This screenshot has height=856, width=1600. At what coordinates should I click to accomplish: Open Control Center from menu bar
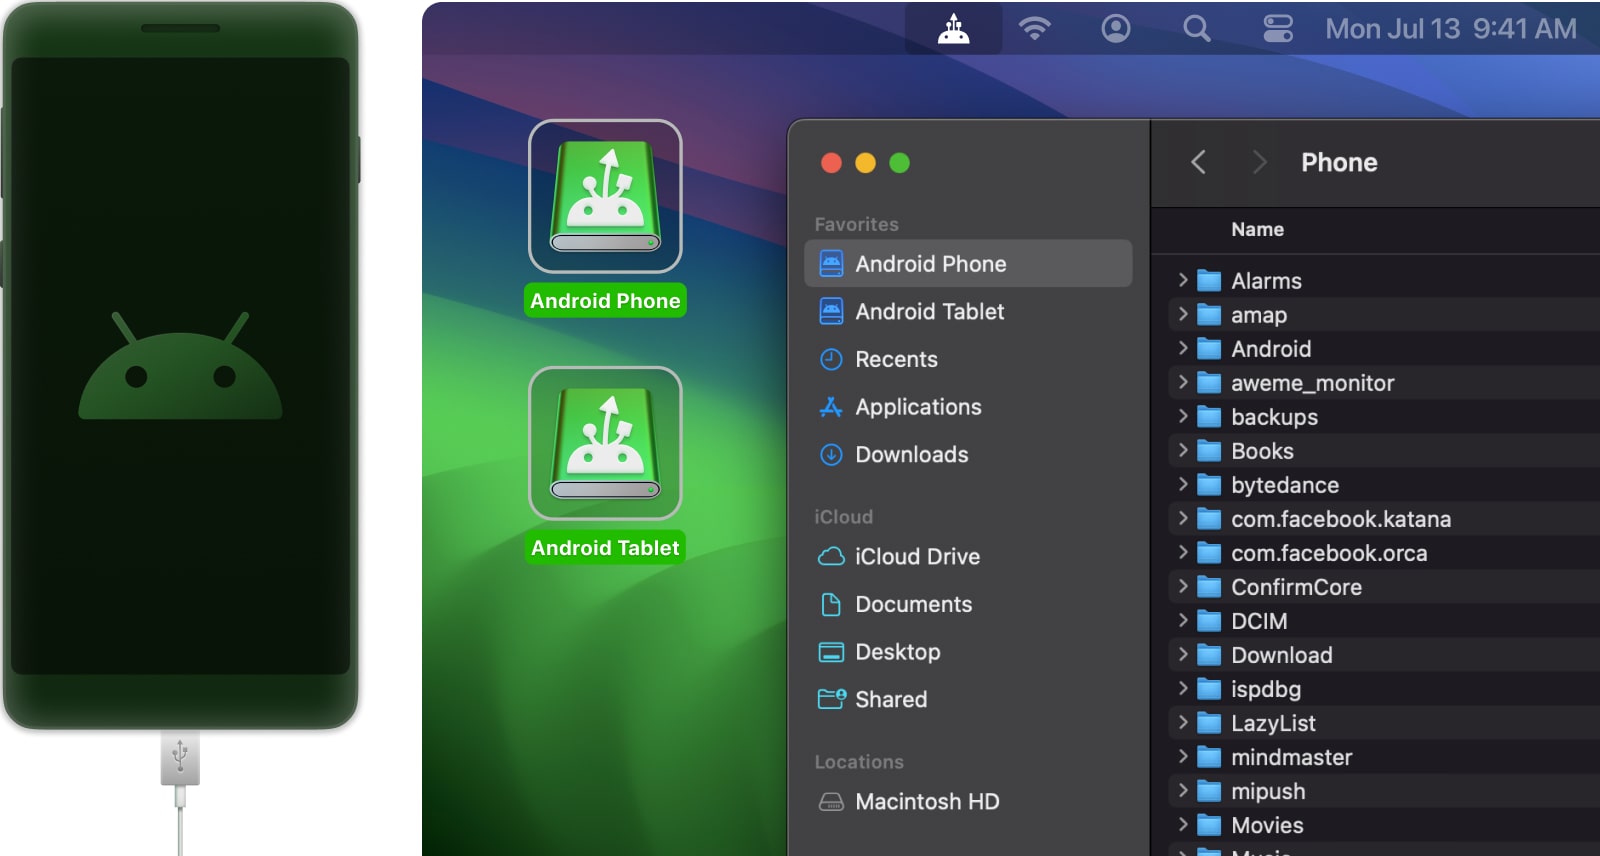1277,29
